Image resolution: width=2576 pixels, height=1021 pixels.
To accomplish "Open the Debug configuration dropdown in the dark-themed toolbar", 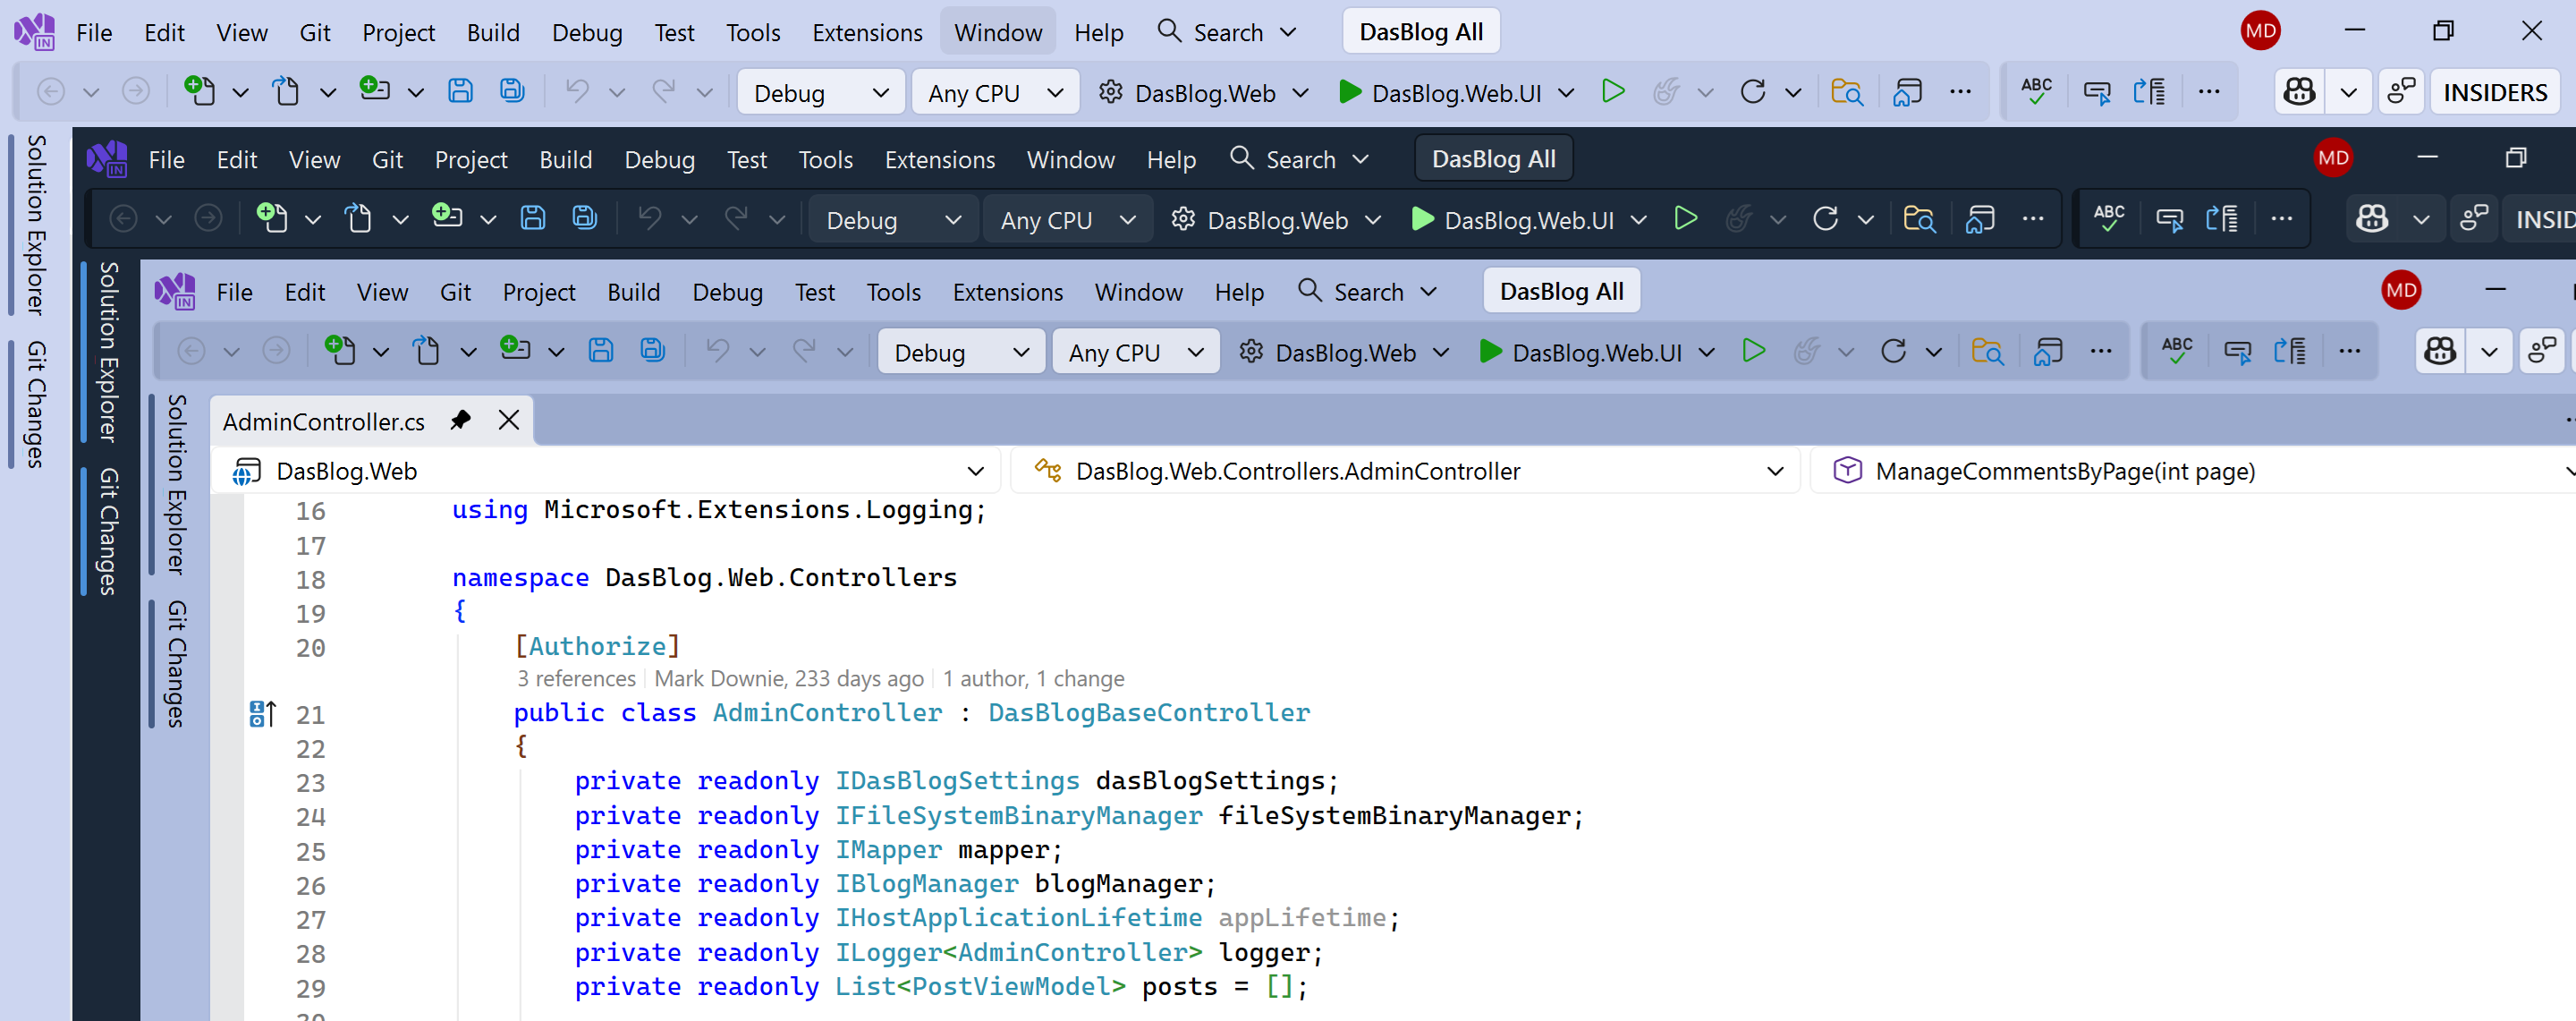I will [892, 220].
